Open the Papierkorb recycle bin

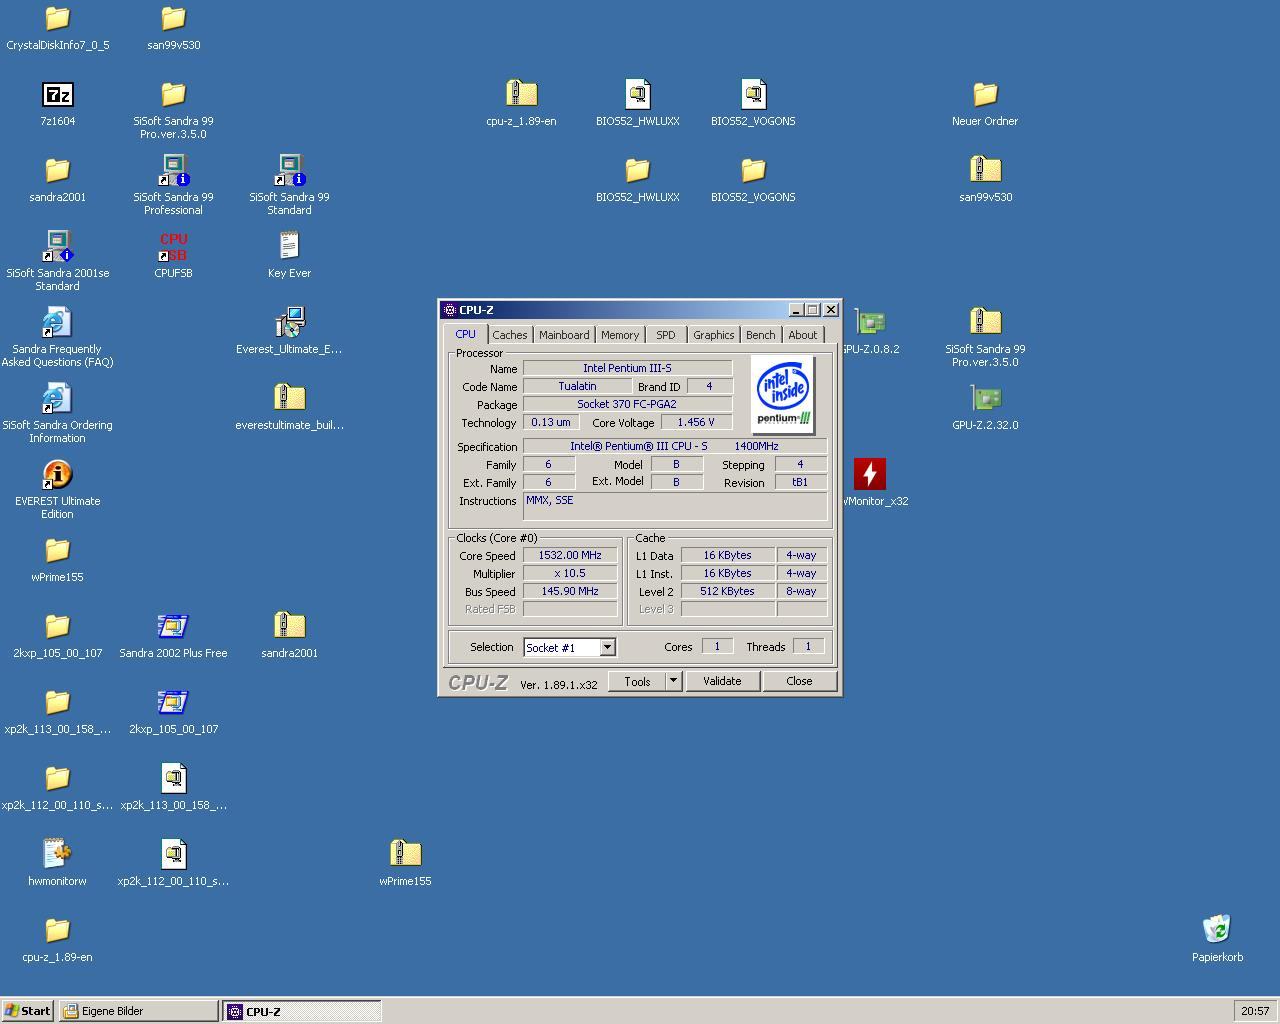[x=1217, y=930]
